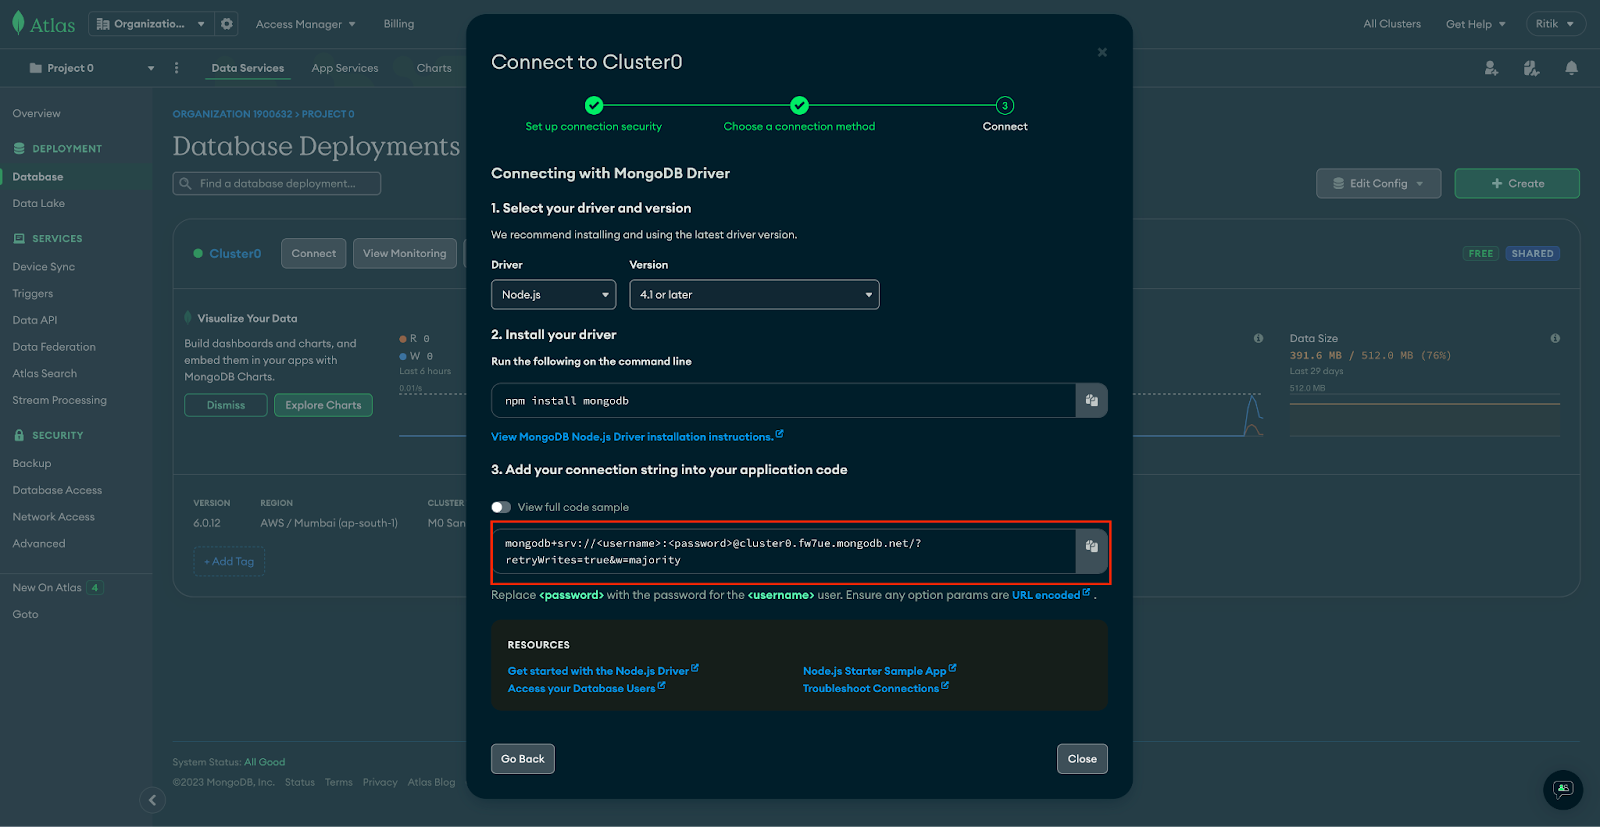Open Node.js Starter Sample App link
This screenshot has height=827, width=1600.
(880, 671)
